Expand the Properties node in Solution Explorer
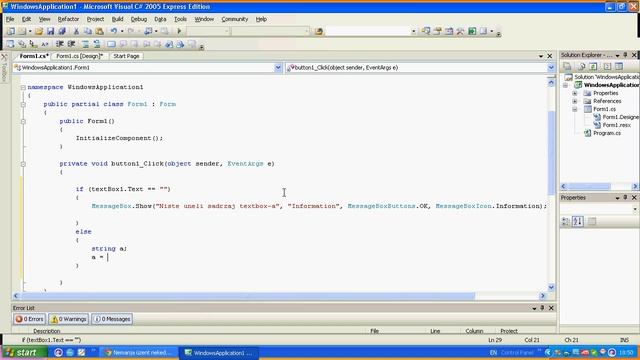Viewport: 640px width, 360px height. click(575, 93)
